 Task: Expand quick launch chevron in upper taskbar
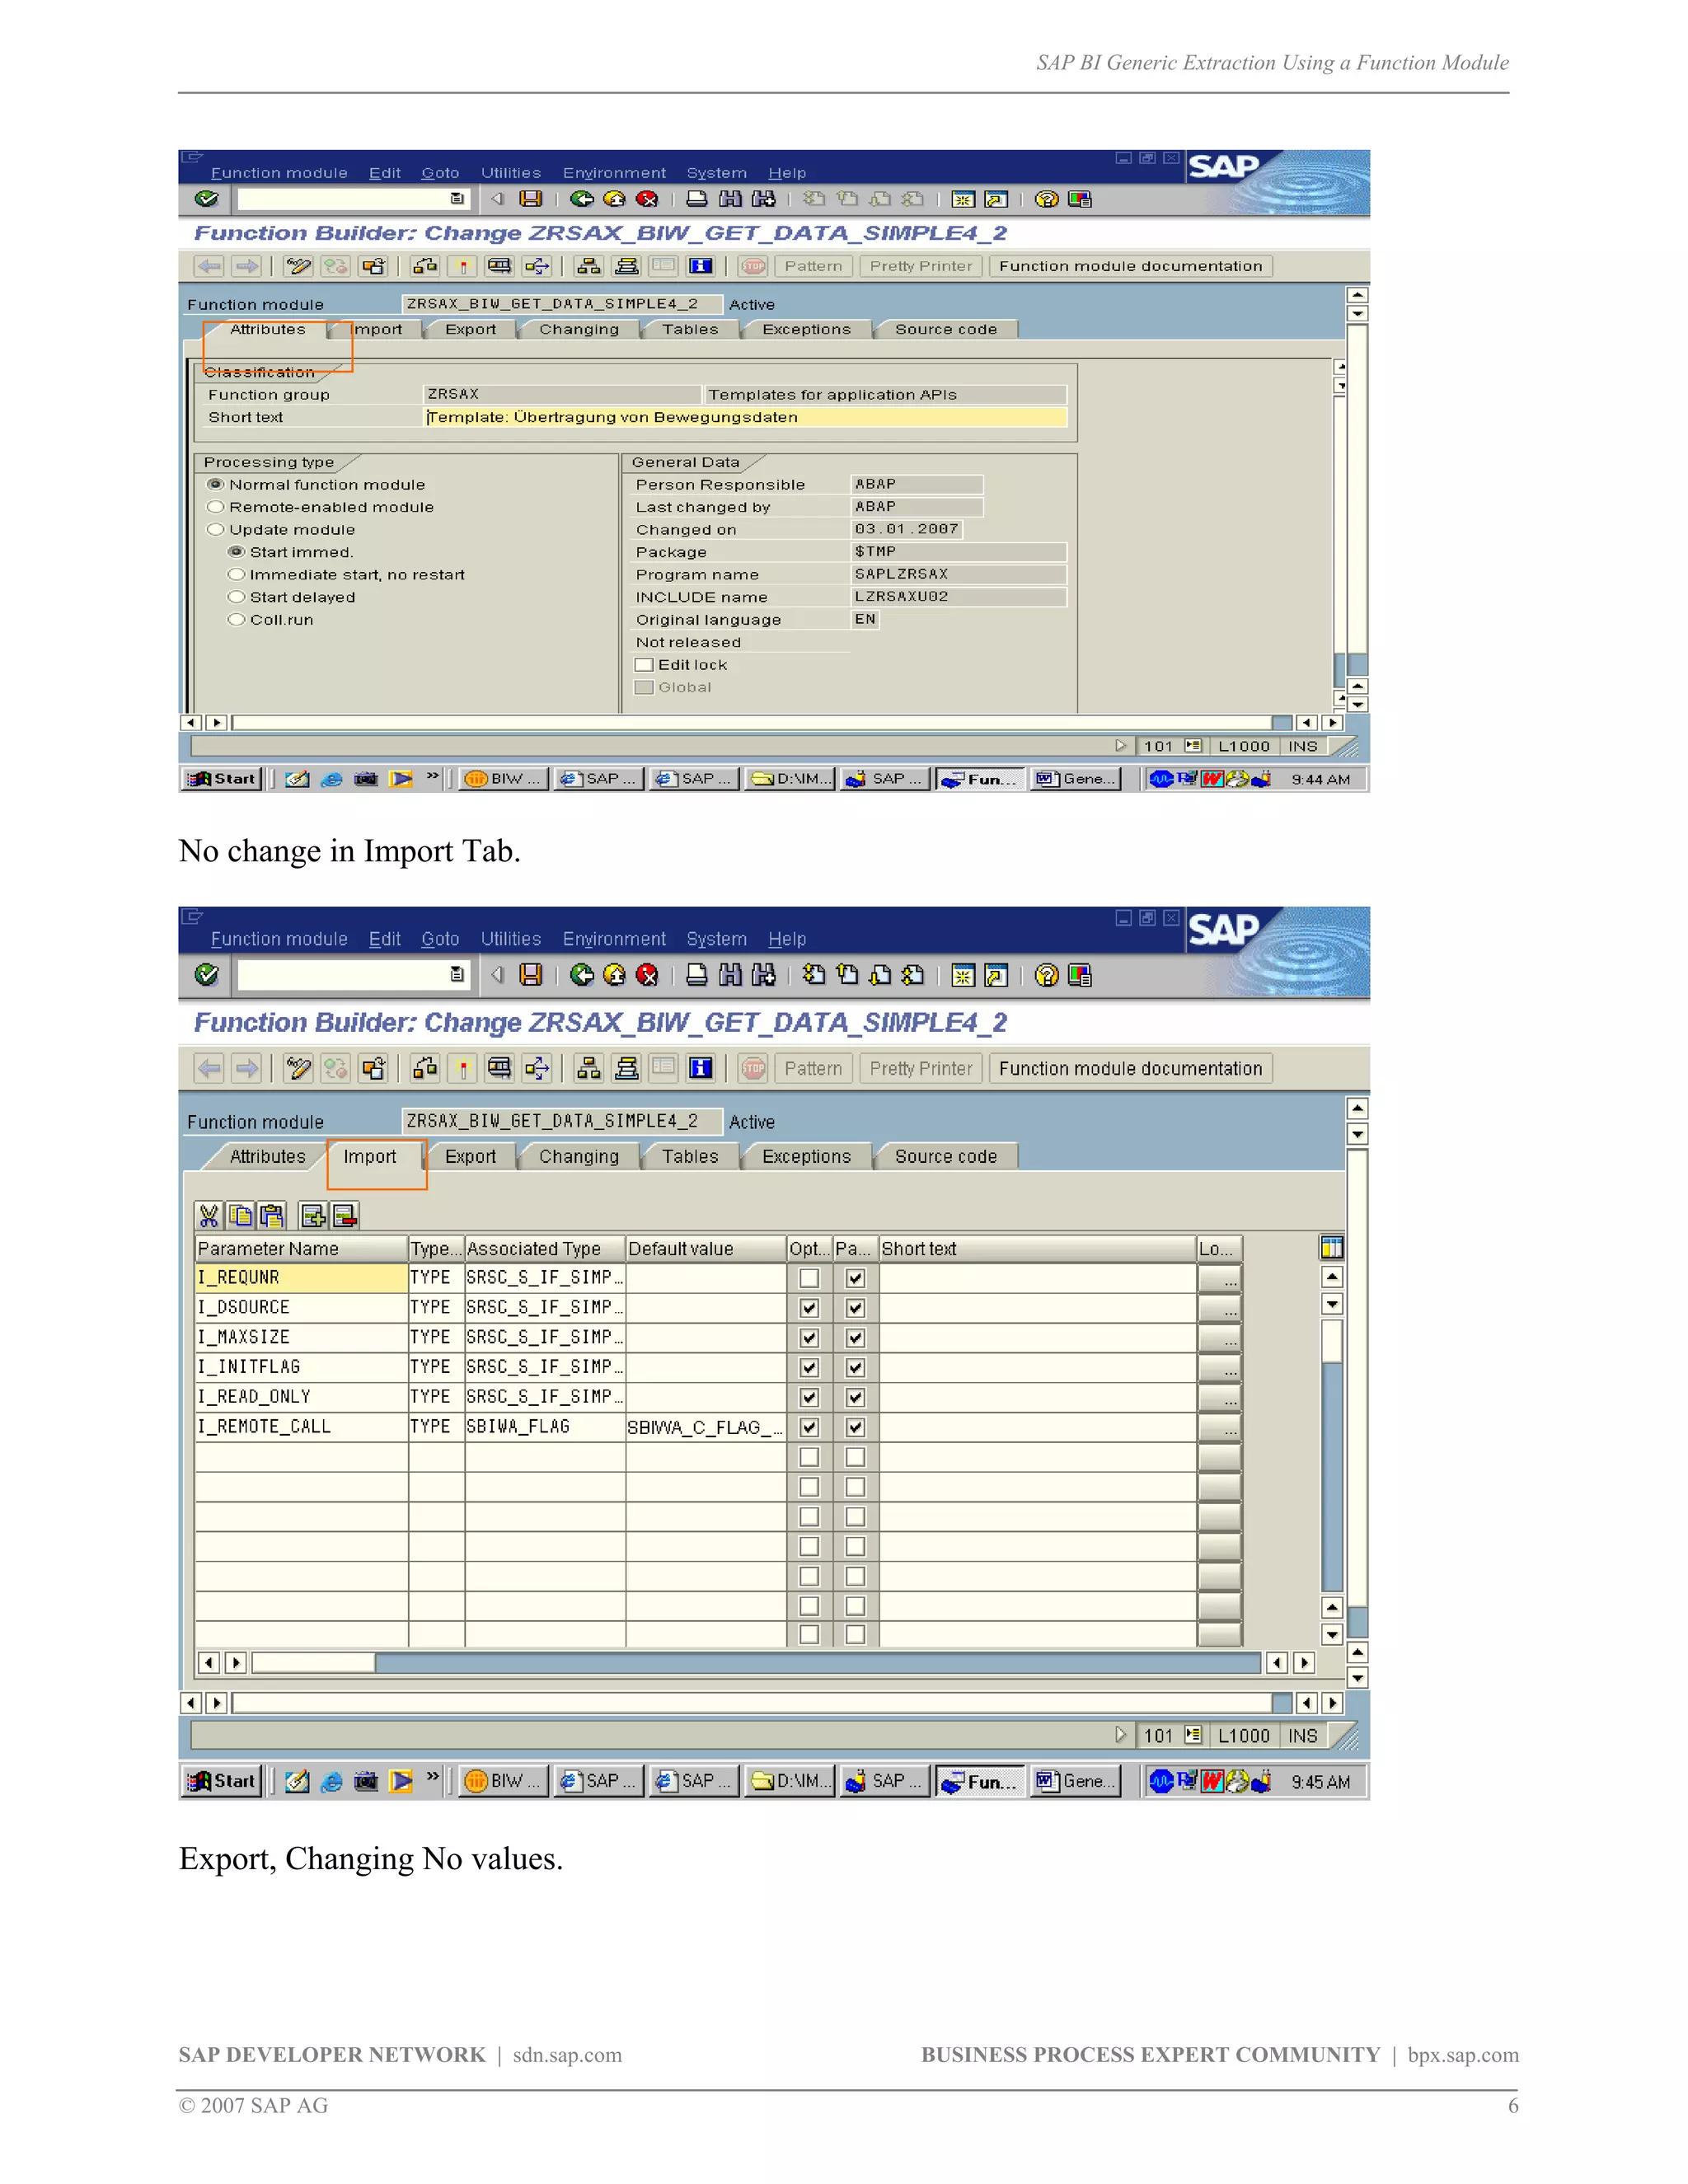(432, 776)
